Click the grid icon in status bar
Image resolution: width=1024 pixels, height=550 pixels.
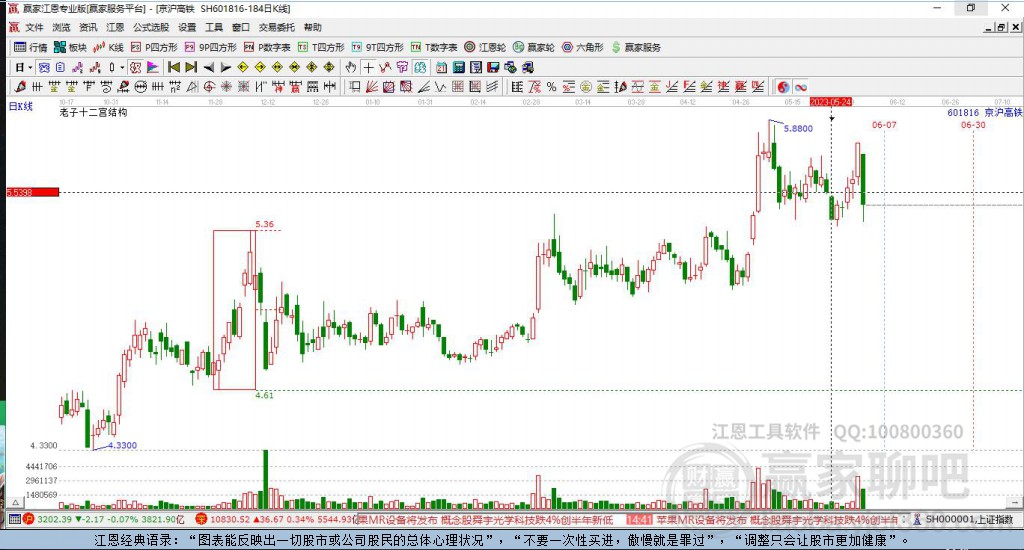pyautogui.click(x=14, y=520)
